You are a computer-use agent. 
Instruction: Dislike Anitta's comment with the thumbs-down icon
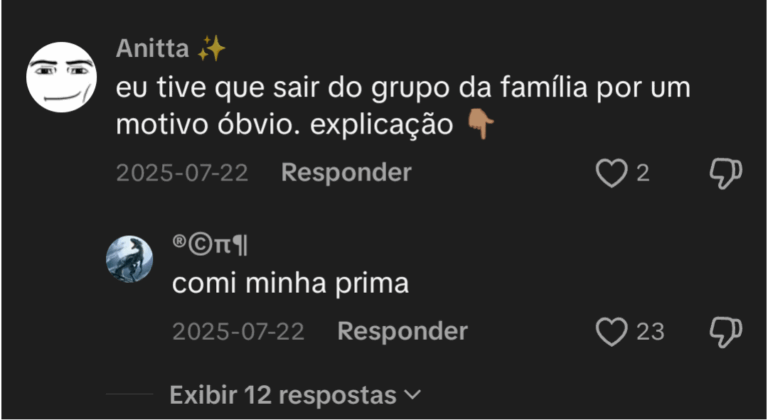[725, 173]
